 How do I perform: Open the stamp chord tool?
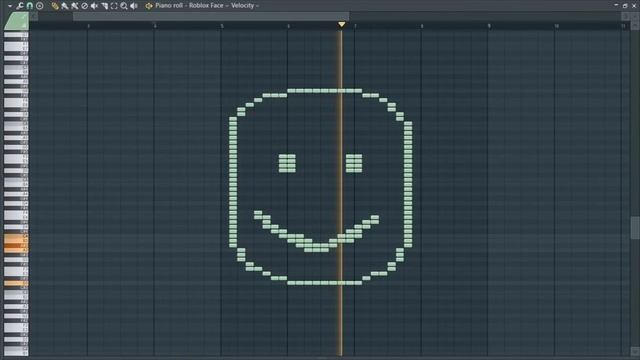click(40, 6)
